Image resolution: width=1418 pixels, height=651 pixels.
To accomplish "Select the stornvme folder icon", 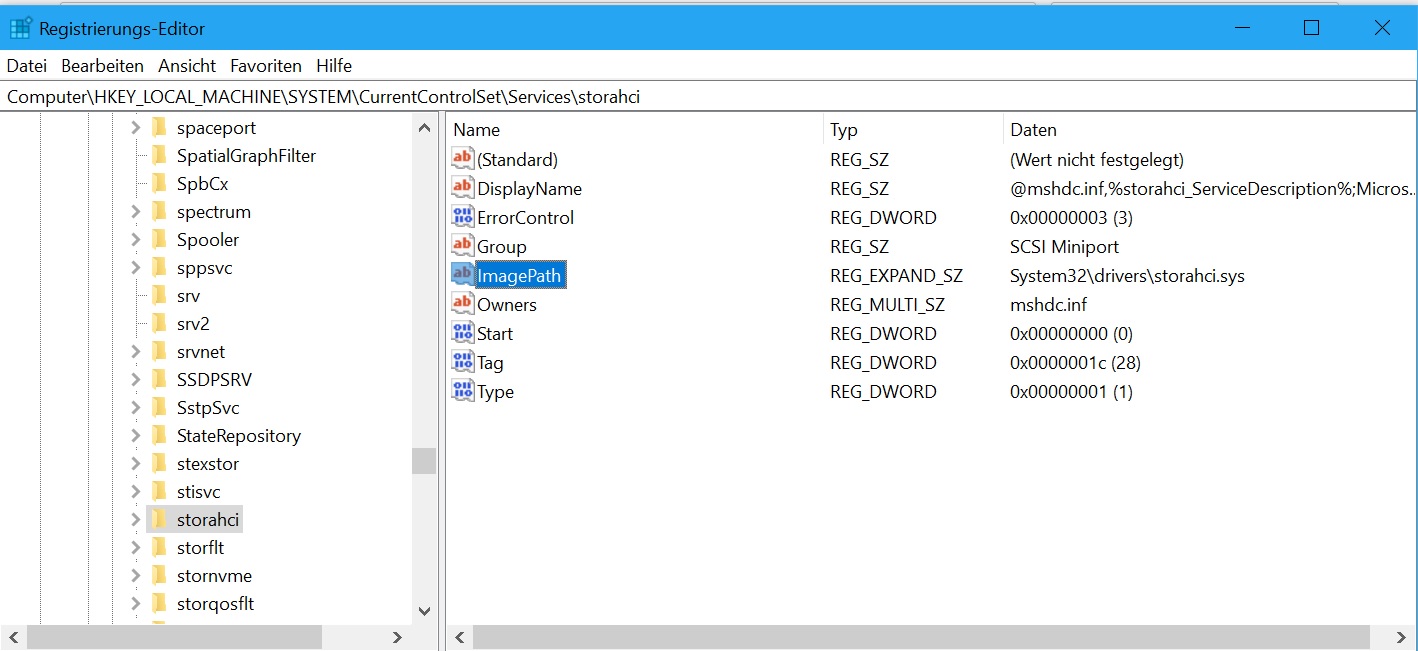I will coord(158,576).
